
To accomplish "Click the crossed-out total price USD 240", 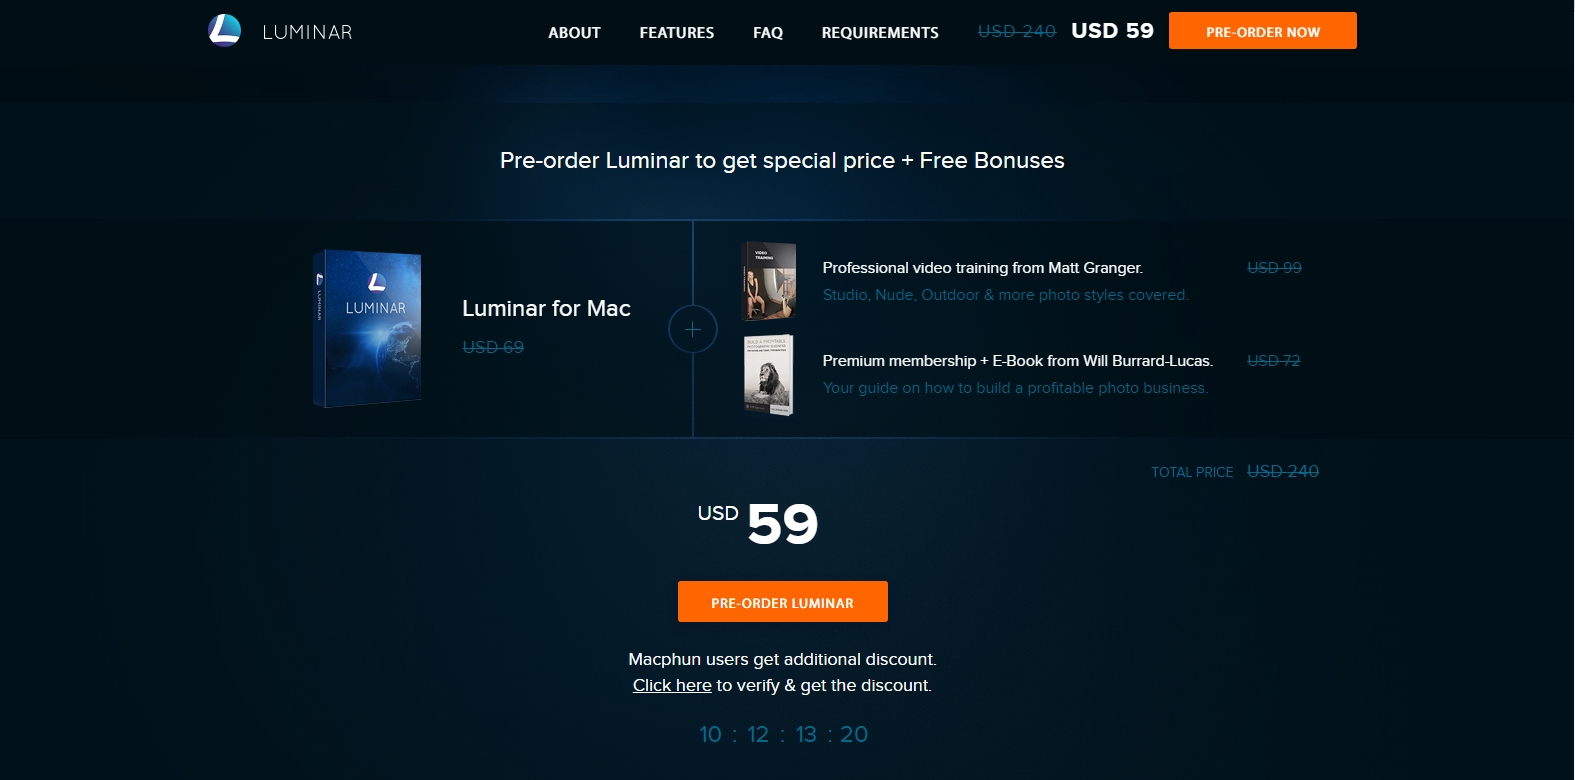I will click(x=1283, y=471).
